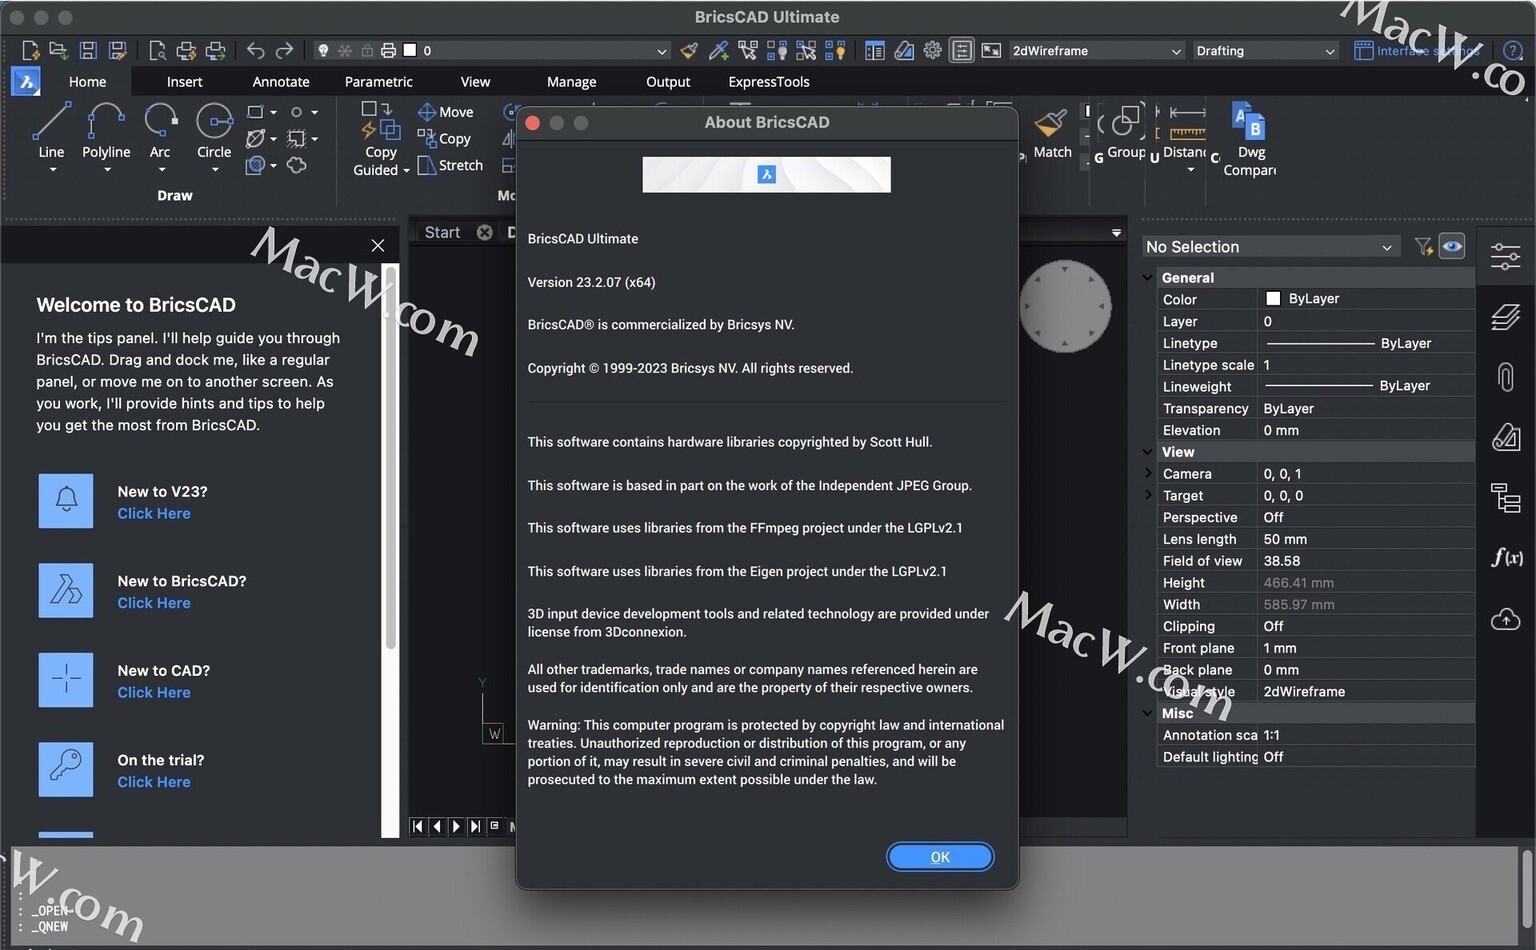Toggle the Properties sliders panel icon
Image resolution: width=1536 pixels, height=950 pixels.
(1505, 256)
